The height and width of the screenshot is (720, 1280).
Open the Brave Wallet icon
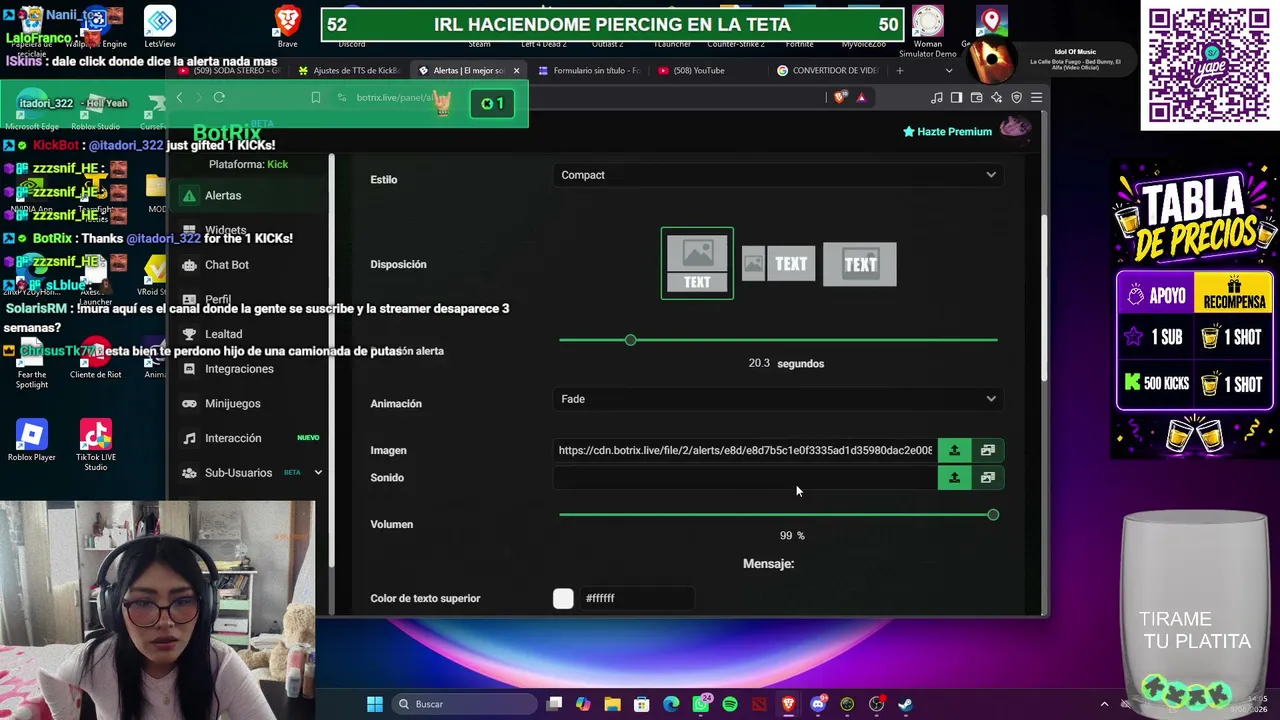(x=977, y=97)
